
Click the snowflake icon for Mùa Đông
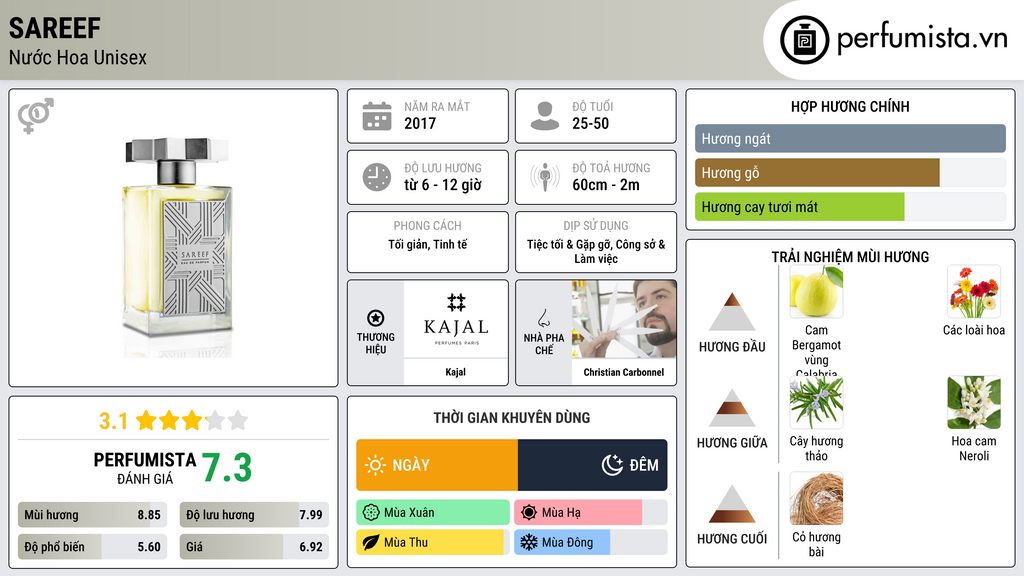pos(529,542)
